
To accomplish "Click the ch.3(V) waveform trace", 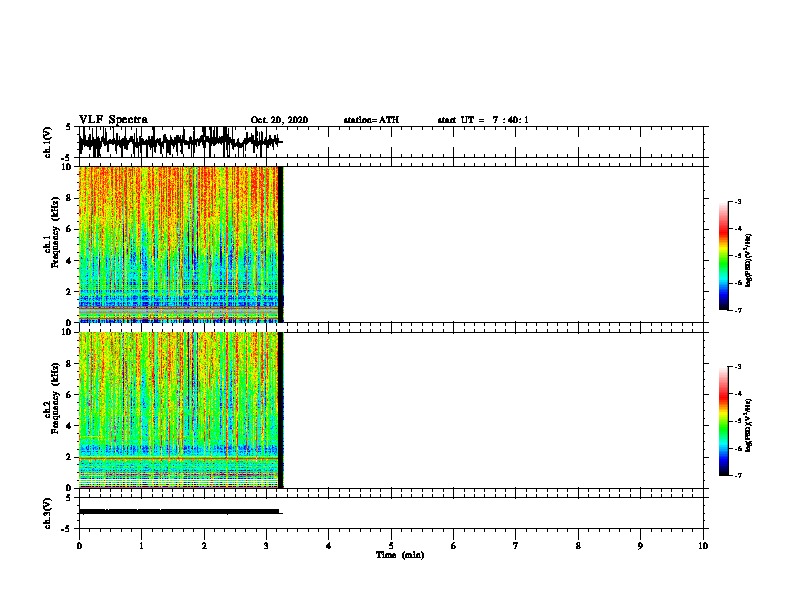I will (180, 512).
